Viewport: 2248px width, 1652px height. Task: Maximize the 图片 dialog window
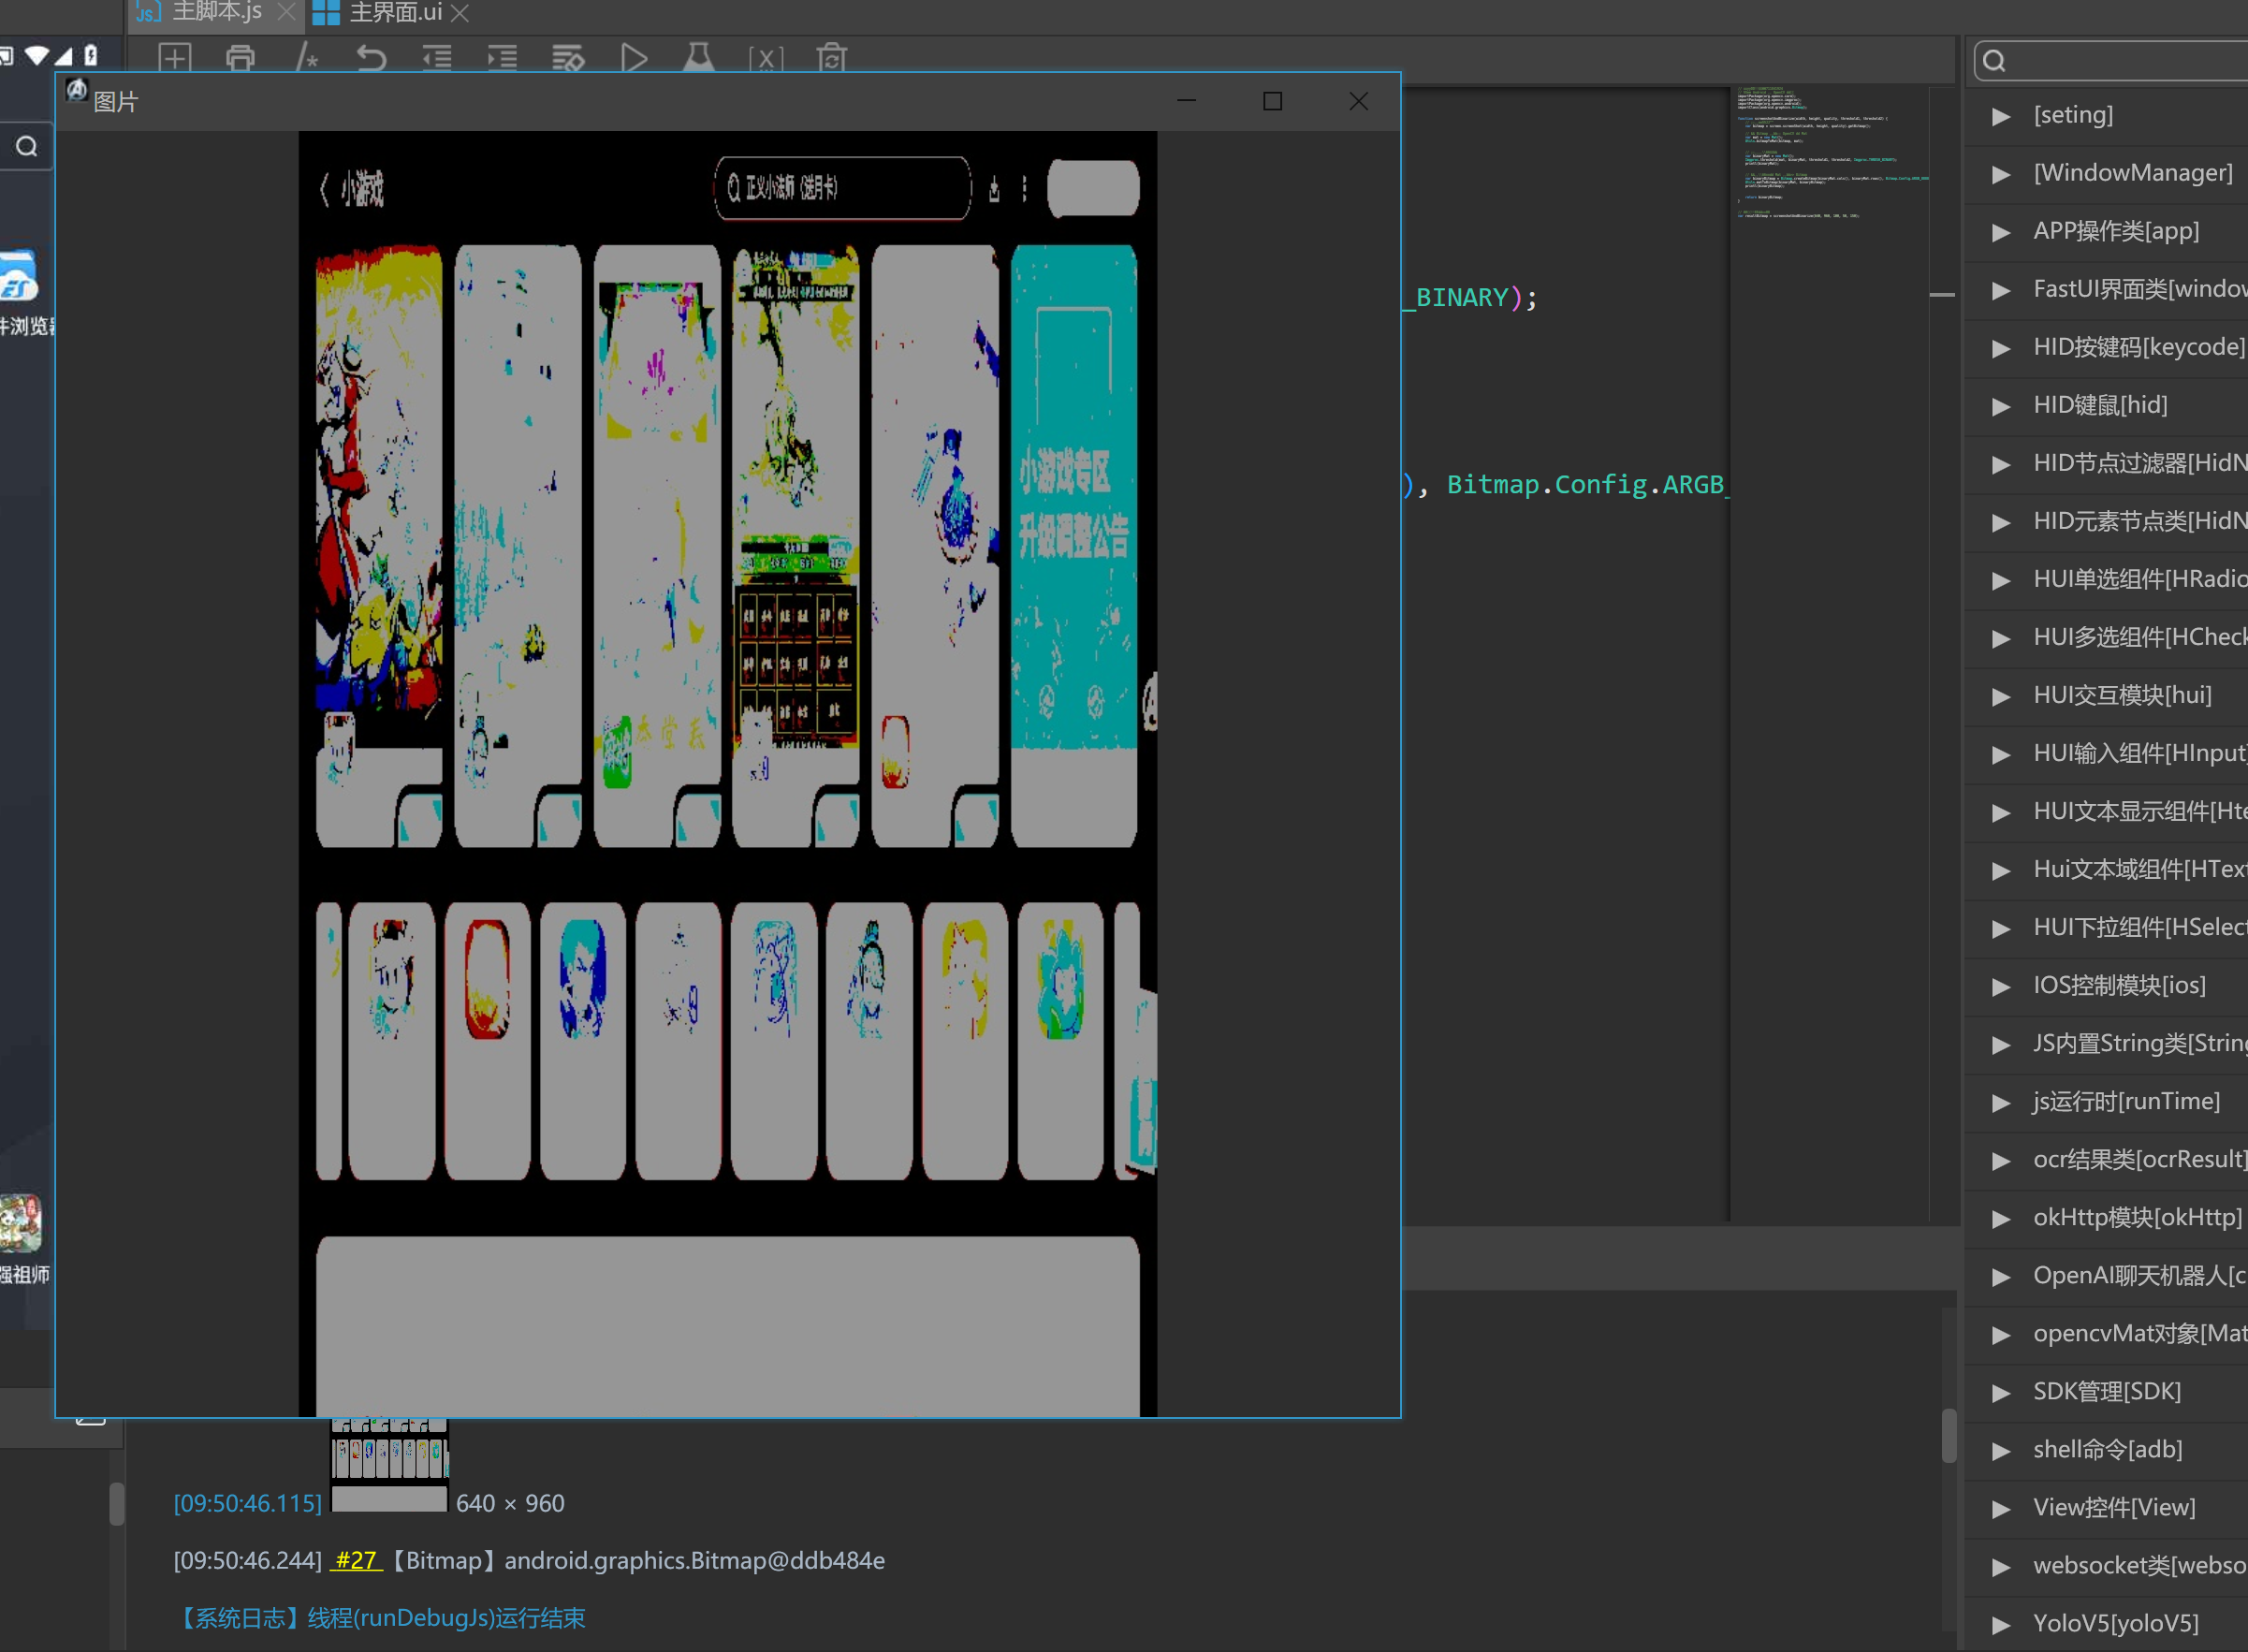pyautogui.click(x=1272, y=101)
